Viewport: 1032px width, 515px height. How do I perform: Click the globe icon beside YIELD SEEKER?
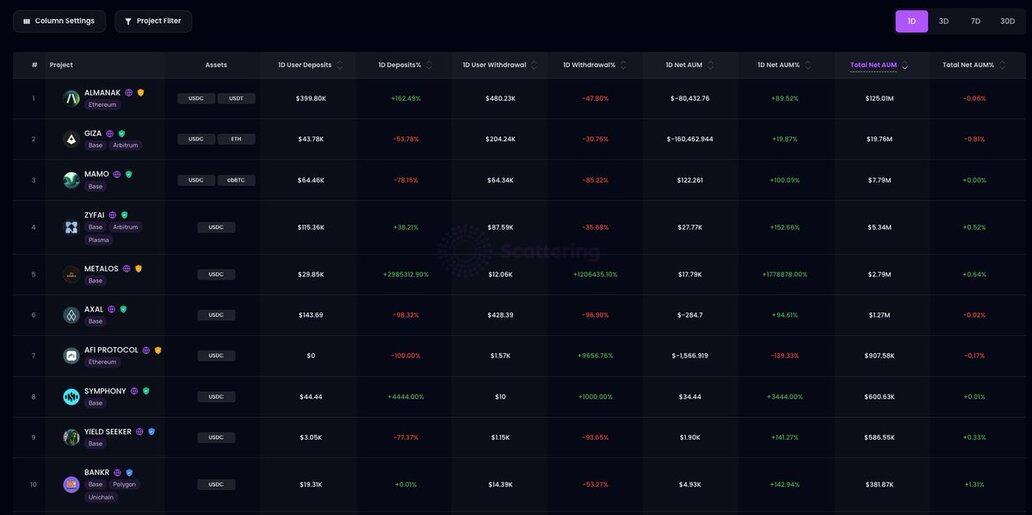click(x=139, y=432)
